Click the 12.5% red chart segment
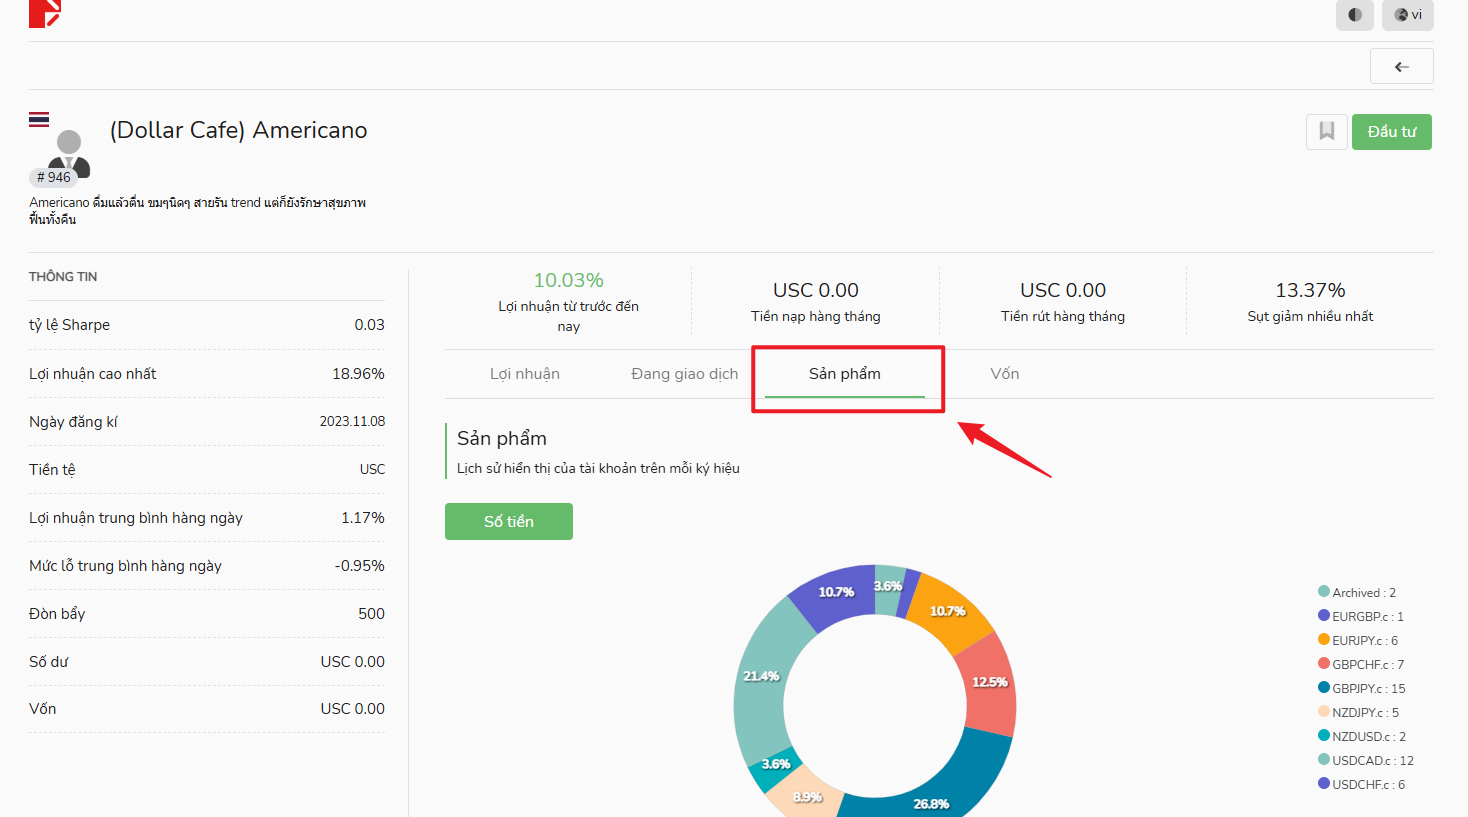Screen dimensions: 1468x817 point(988,685)
